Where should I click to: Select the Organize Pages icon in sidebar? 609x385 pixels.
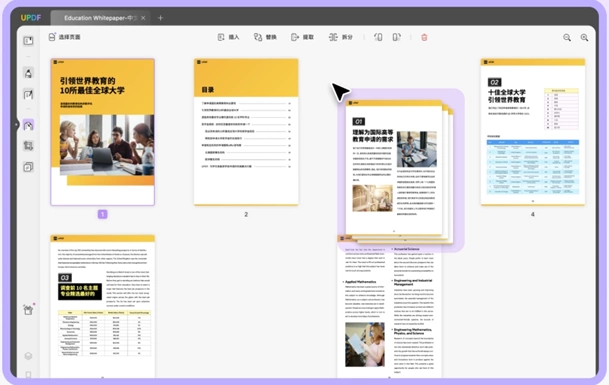pyautogui.click(x=28, y=125)
